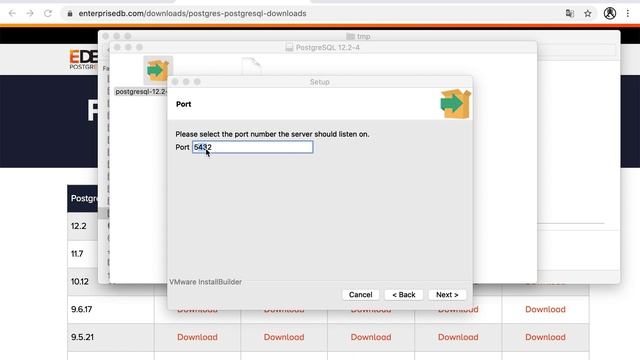Click the Port heading in Setup
The image size is (640, 360).
(183, 104)
